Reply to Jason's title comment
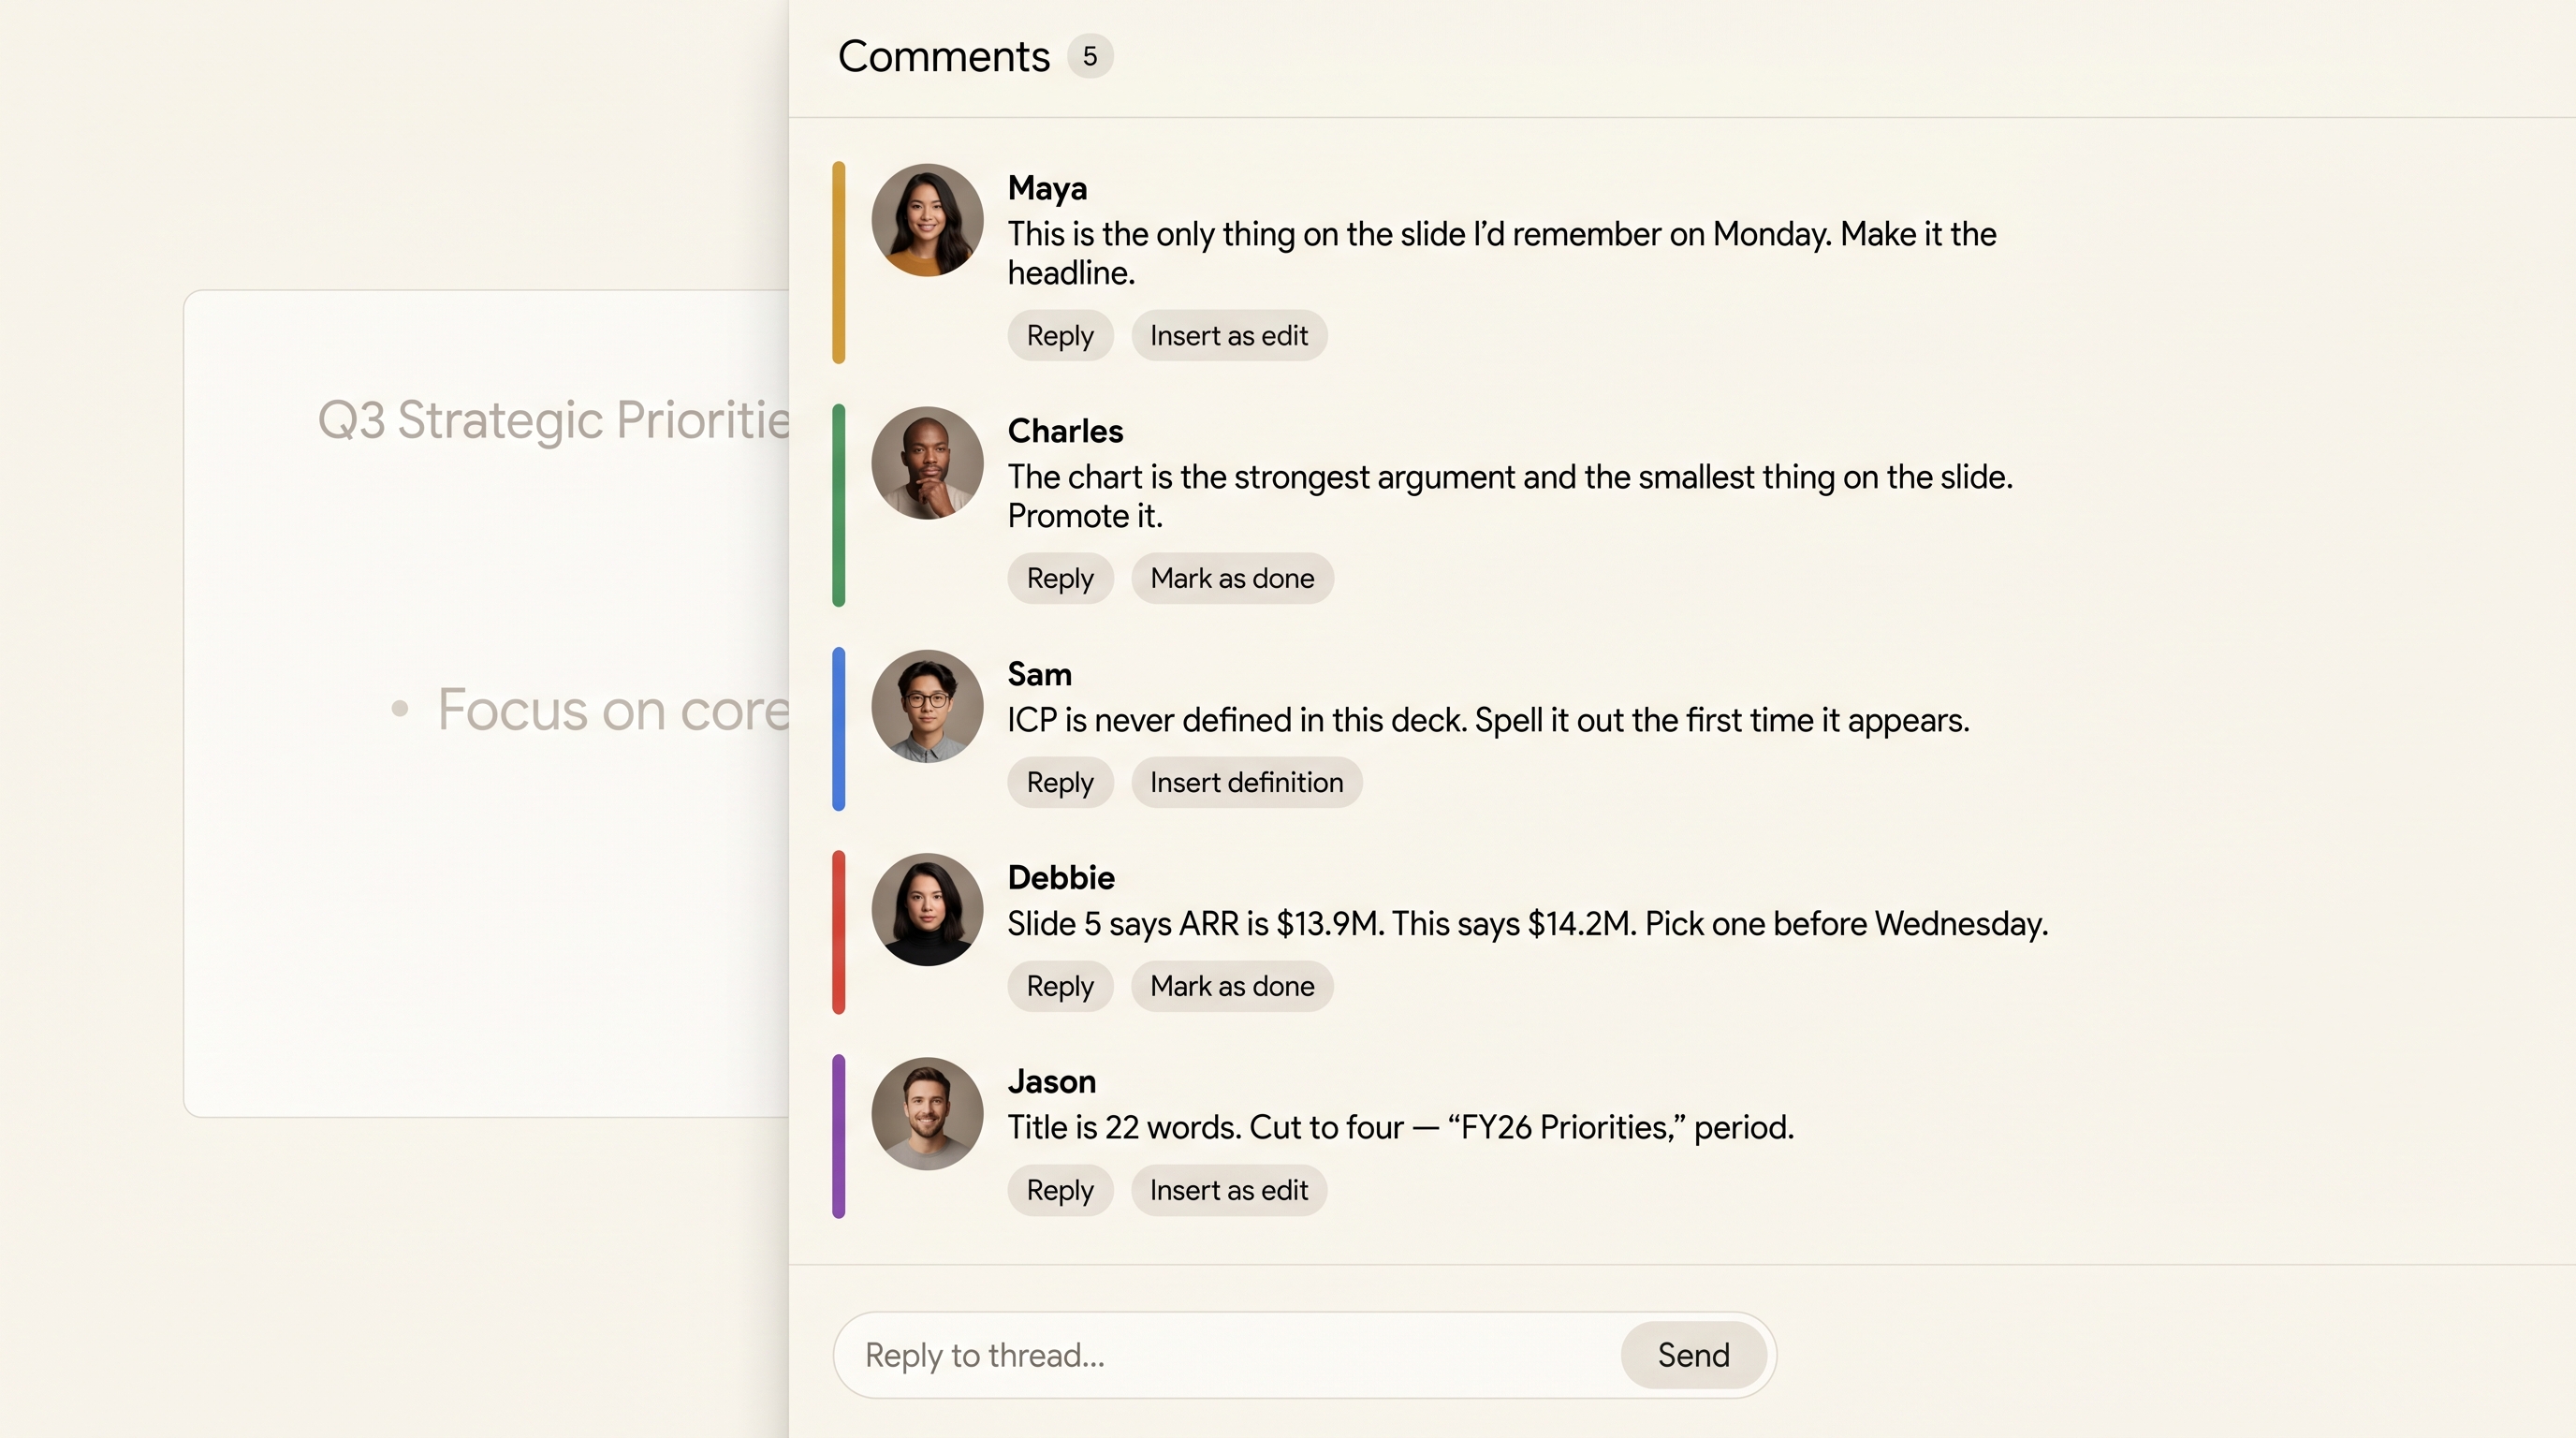This screenshot has width=2576, height=1438. click(1060, 1190)
